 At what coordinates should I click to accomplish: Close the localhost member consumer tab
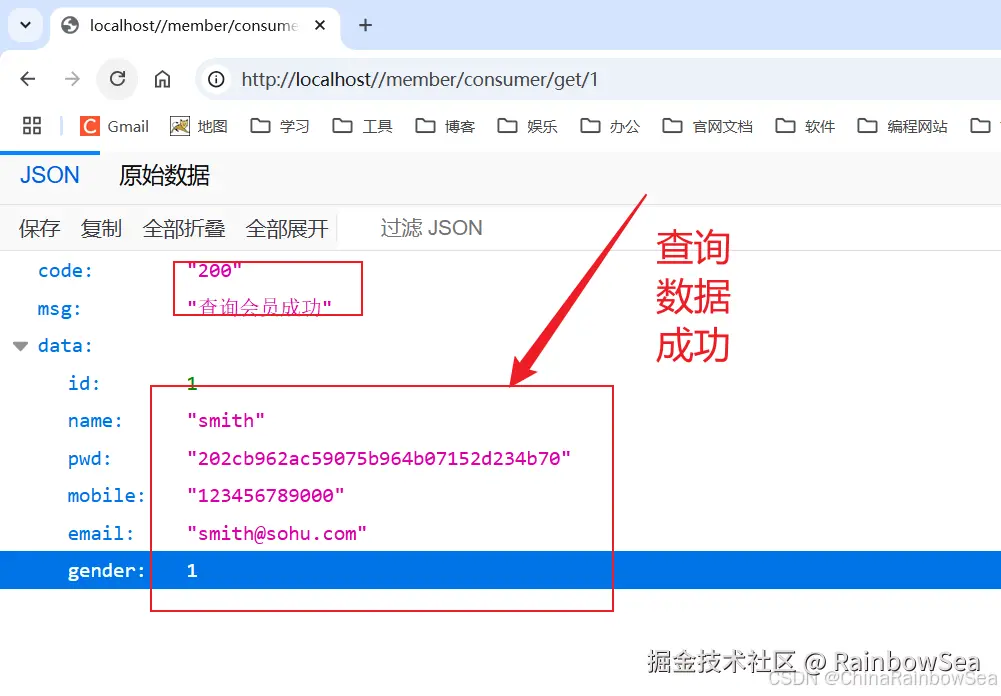tap(320, 26)
